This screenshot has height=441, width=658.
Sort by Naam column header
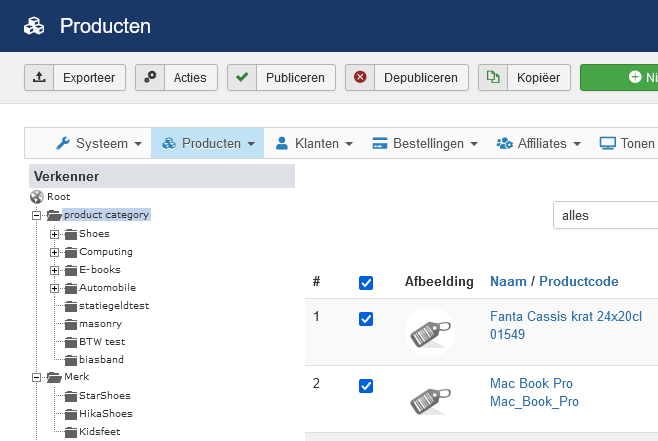coord(508,281)
